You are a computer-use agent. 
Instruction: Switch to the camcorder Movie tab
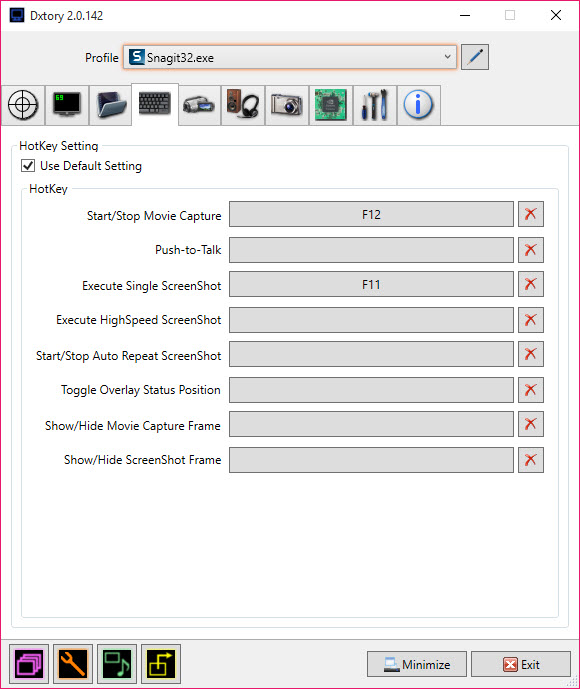coord(199,105)
